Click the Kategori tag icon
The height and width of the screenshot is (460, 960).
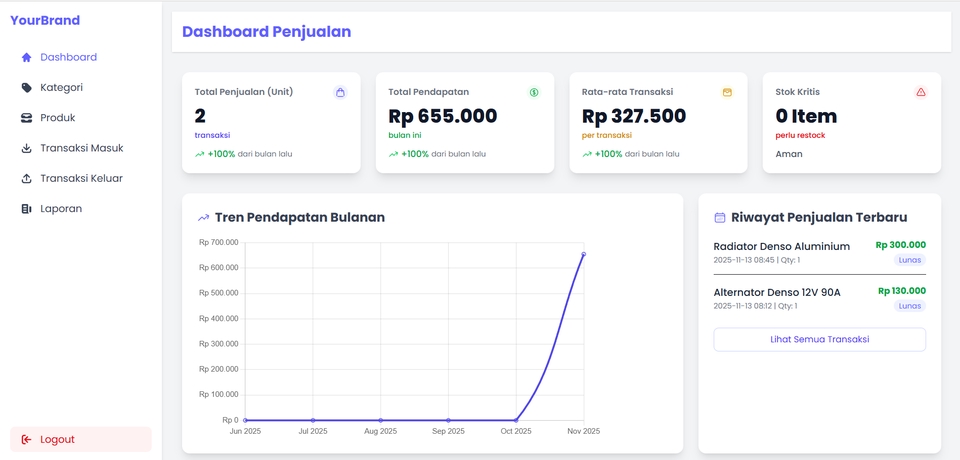pyautogui.click(x=26, y=87)
